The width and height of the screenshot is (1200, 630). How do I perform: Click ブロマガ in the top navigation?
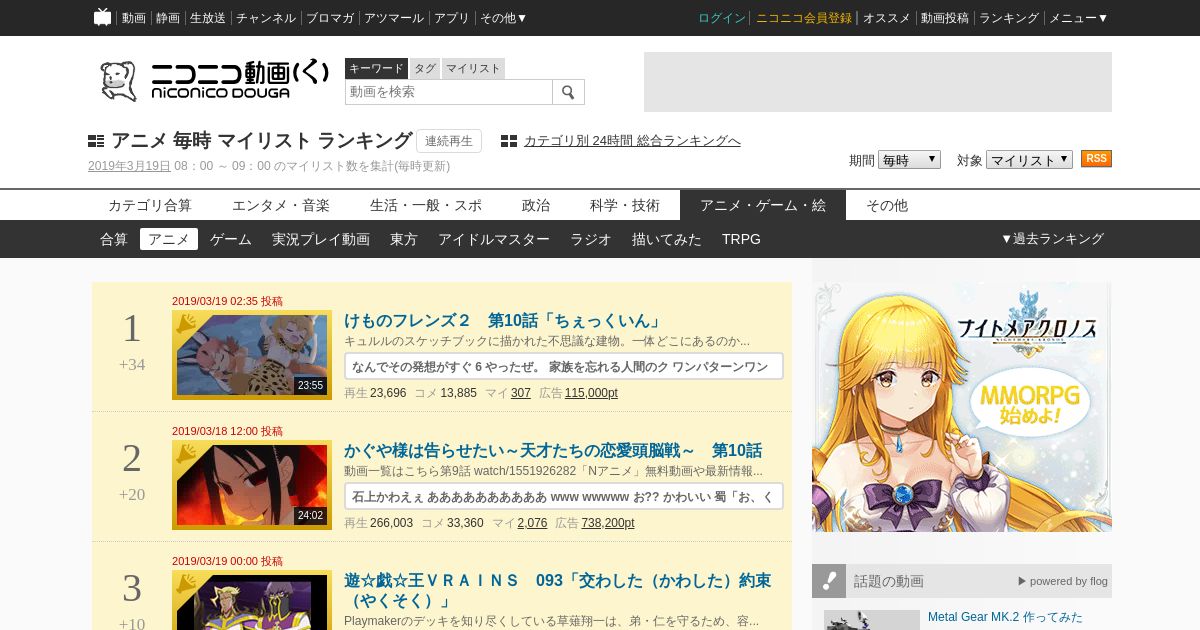tap(330, 18)
